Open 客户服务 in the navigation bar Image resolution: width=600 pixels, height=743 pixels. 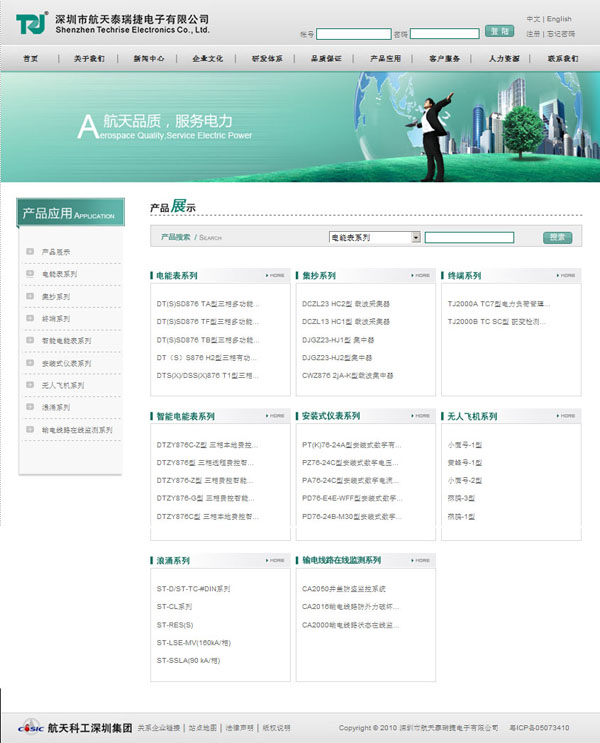pyautogui.click(x=445, y=58)
